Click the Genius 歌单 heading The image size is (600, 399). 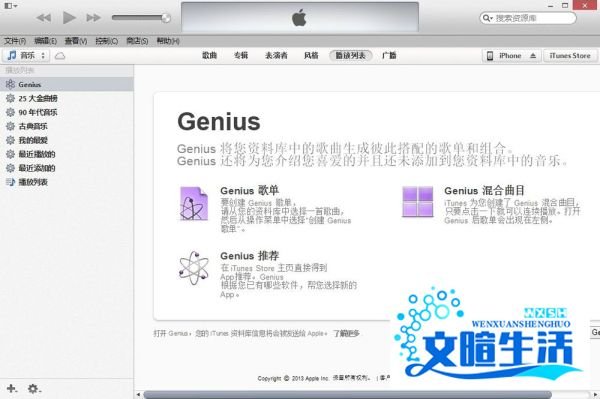click(x=249, y=190)
